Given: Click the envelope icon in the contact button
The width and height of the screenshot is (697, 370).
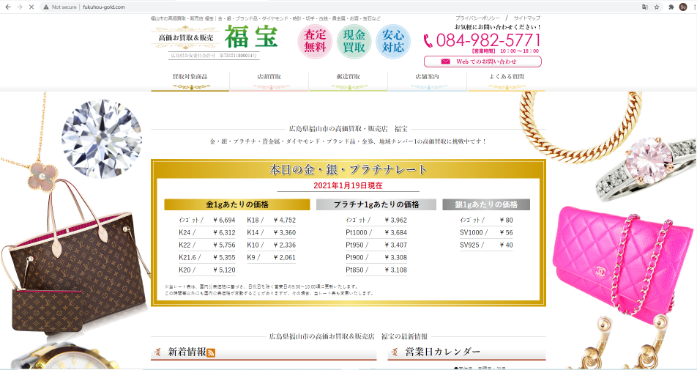Looking at the screenshot, I should (445, 61).
